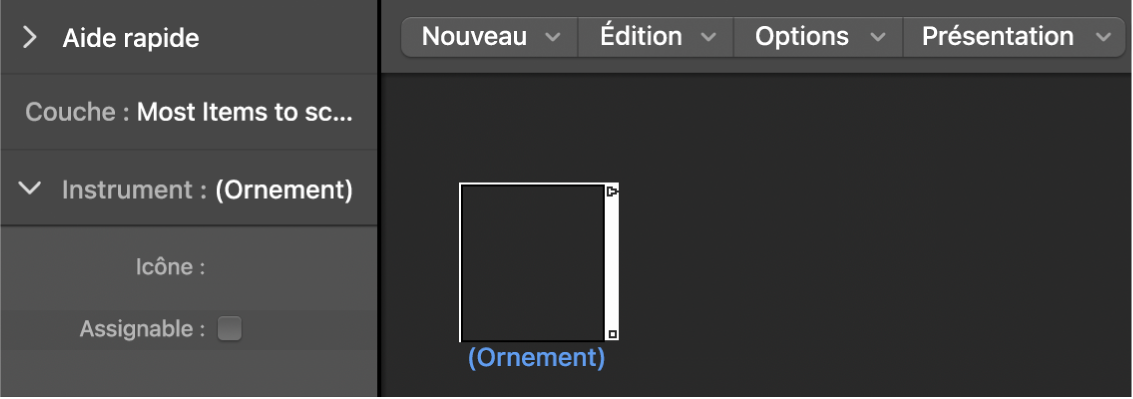Click the dropdown arrow next to Édition
The image size is (1133, 399).
tap(709, 38)
